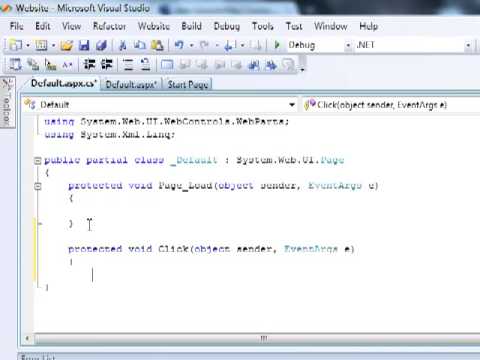Click the 'using System.Web.UI.WebControls.WebParts;' line
Image resolution: width=480 pixels, height=360 pixels.
coord(166,121)
